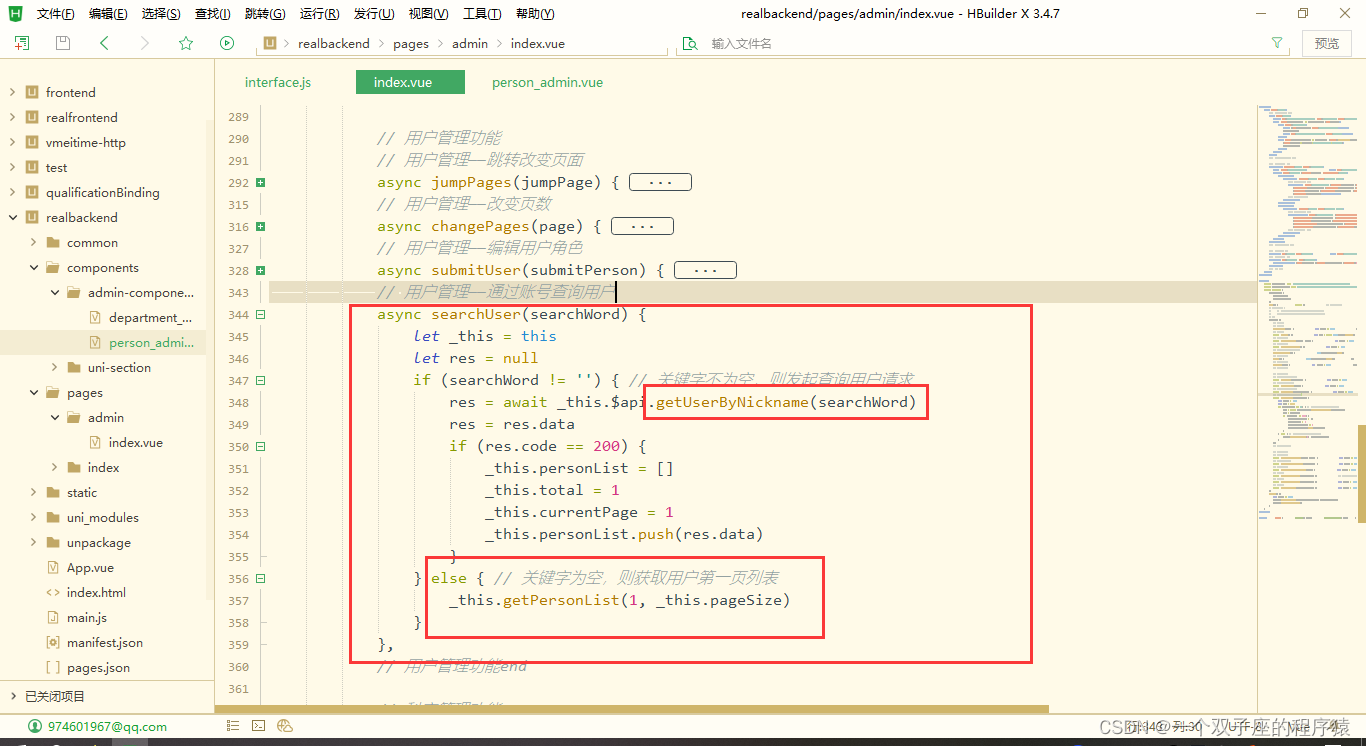The height and width of the screenshot is (746, 1366).
Task: Click the frontend project icon
Action: tap(32, 92)
